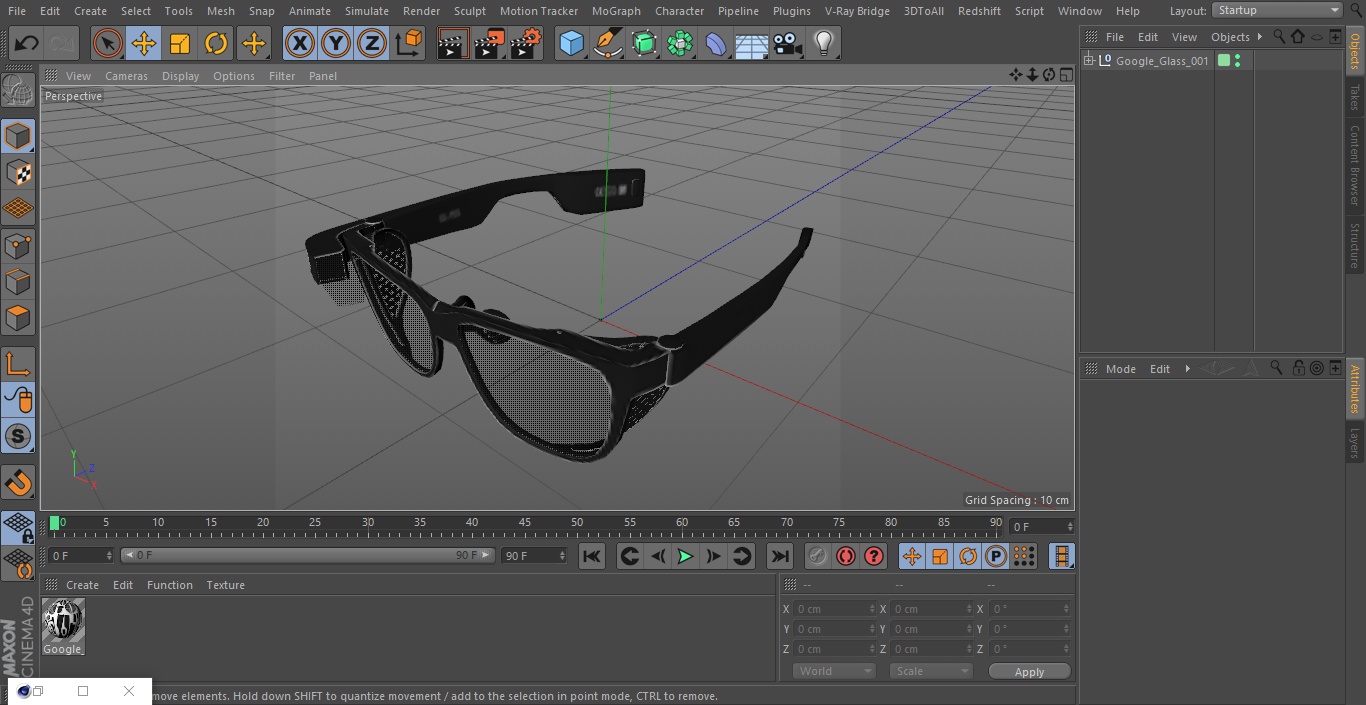1366x705 pixels.
Task: Switch to the Content Browser side tab
Action: tap(1355, 165)
